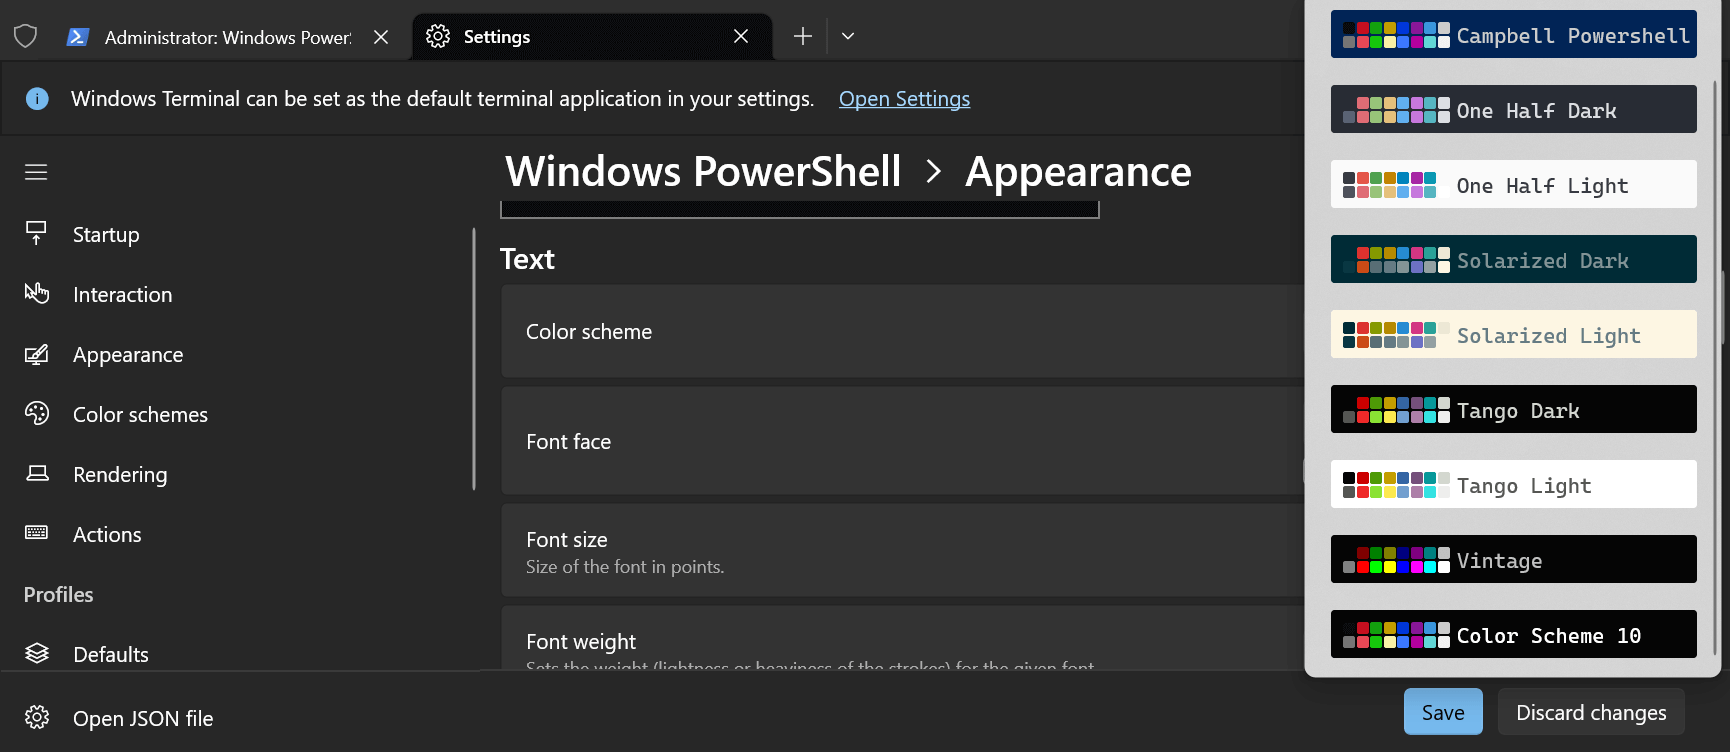Image resolution: width=1730 pixels, height=752 pixels.
Task: Pick the Tango Light scheme
Action: (1513, 484)
